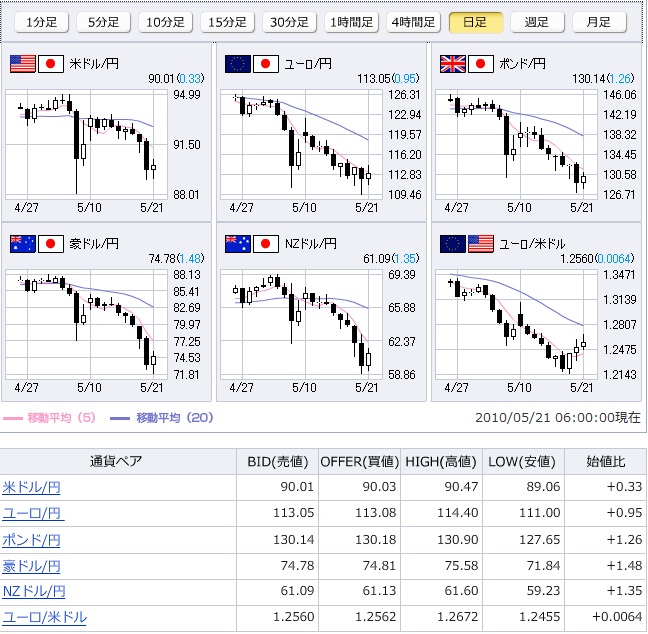Click the New Zealand flag on NZドル/円 chart
This screenshot has height=634, width=648.
click(238, 243)
